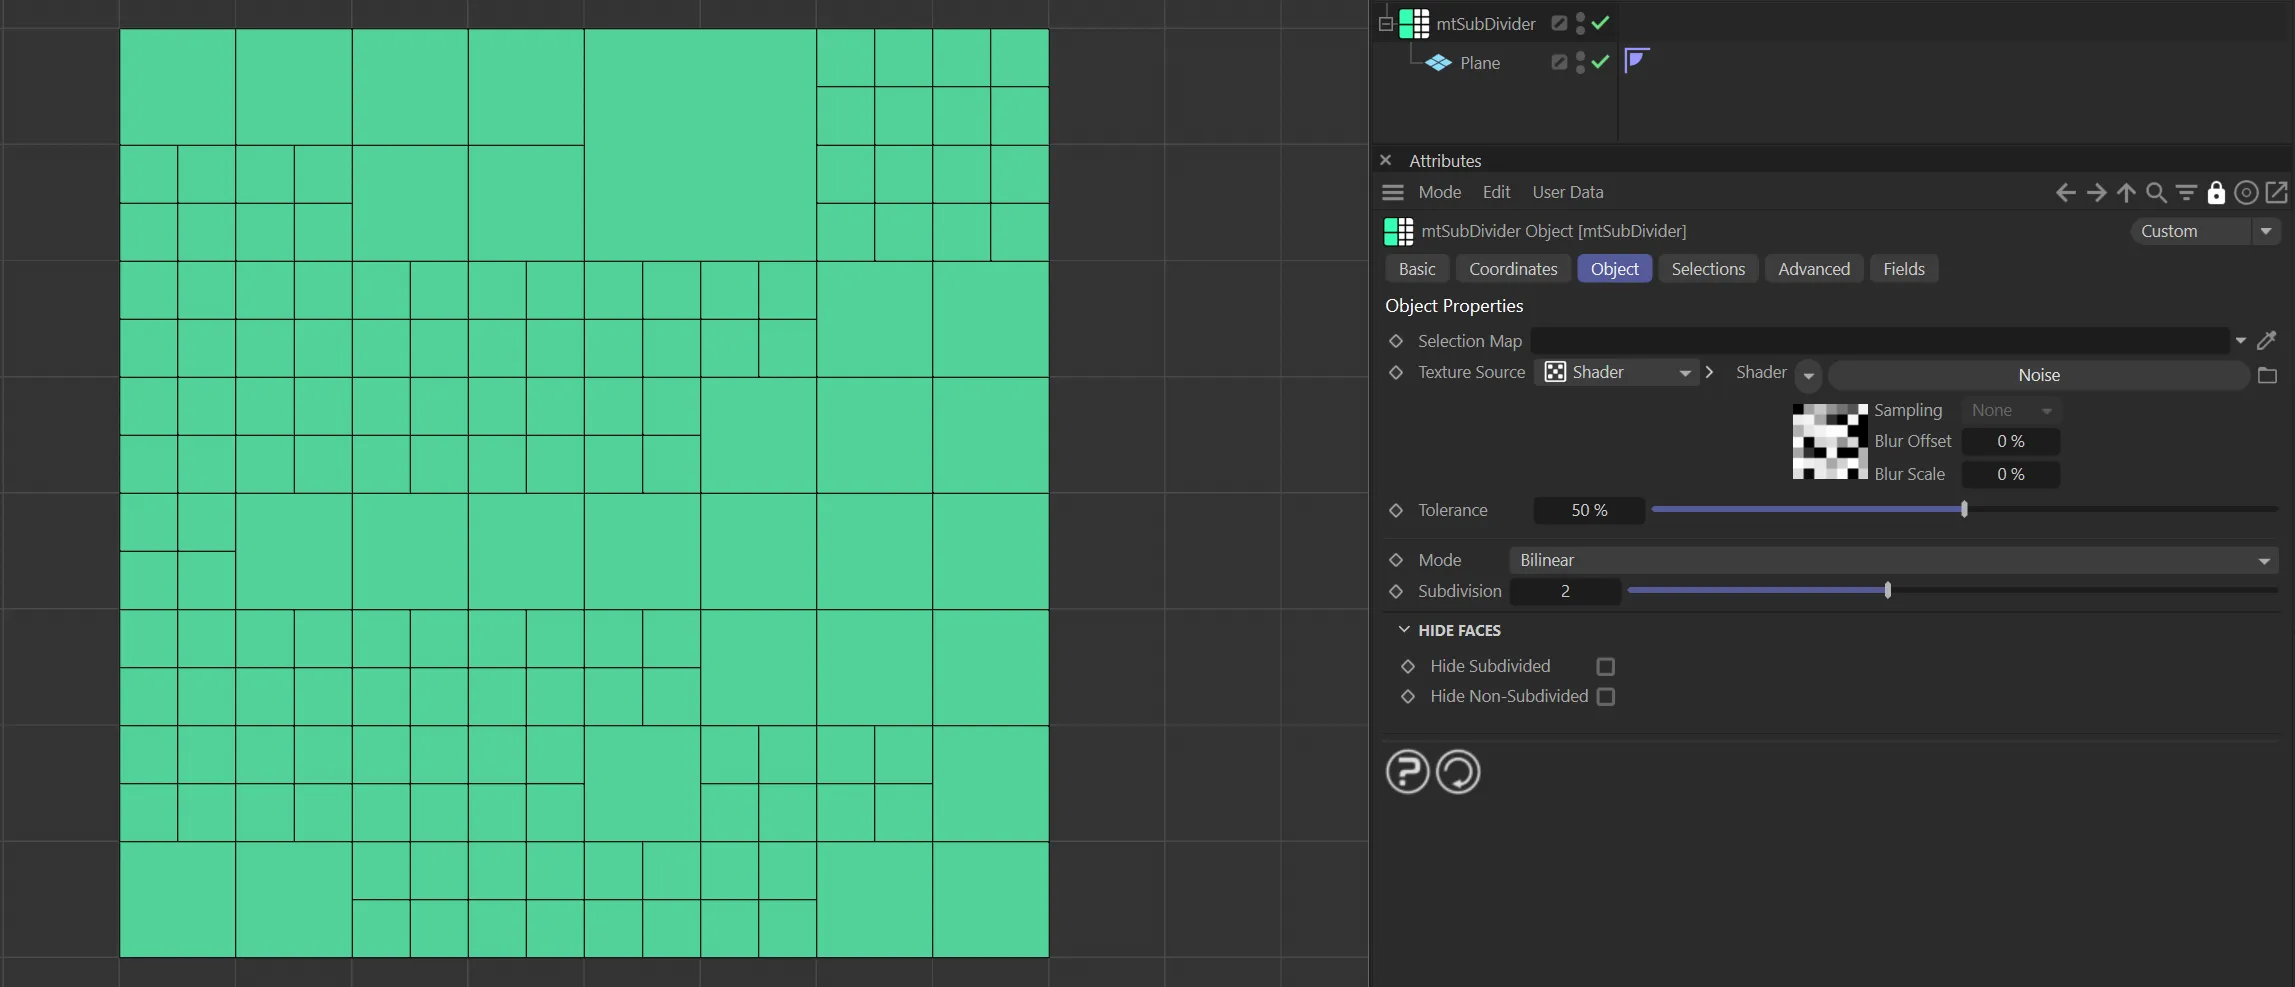Collapse the HIDE FACES section
The image size is (2295, 987).
pyautogui.click(x=1404, y=630)
